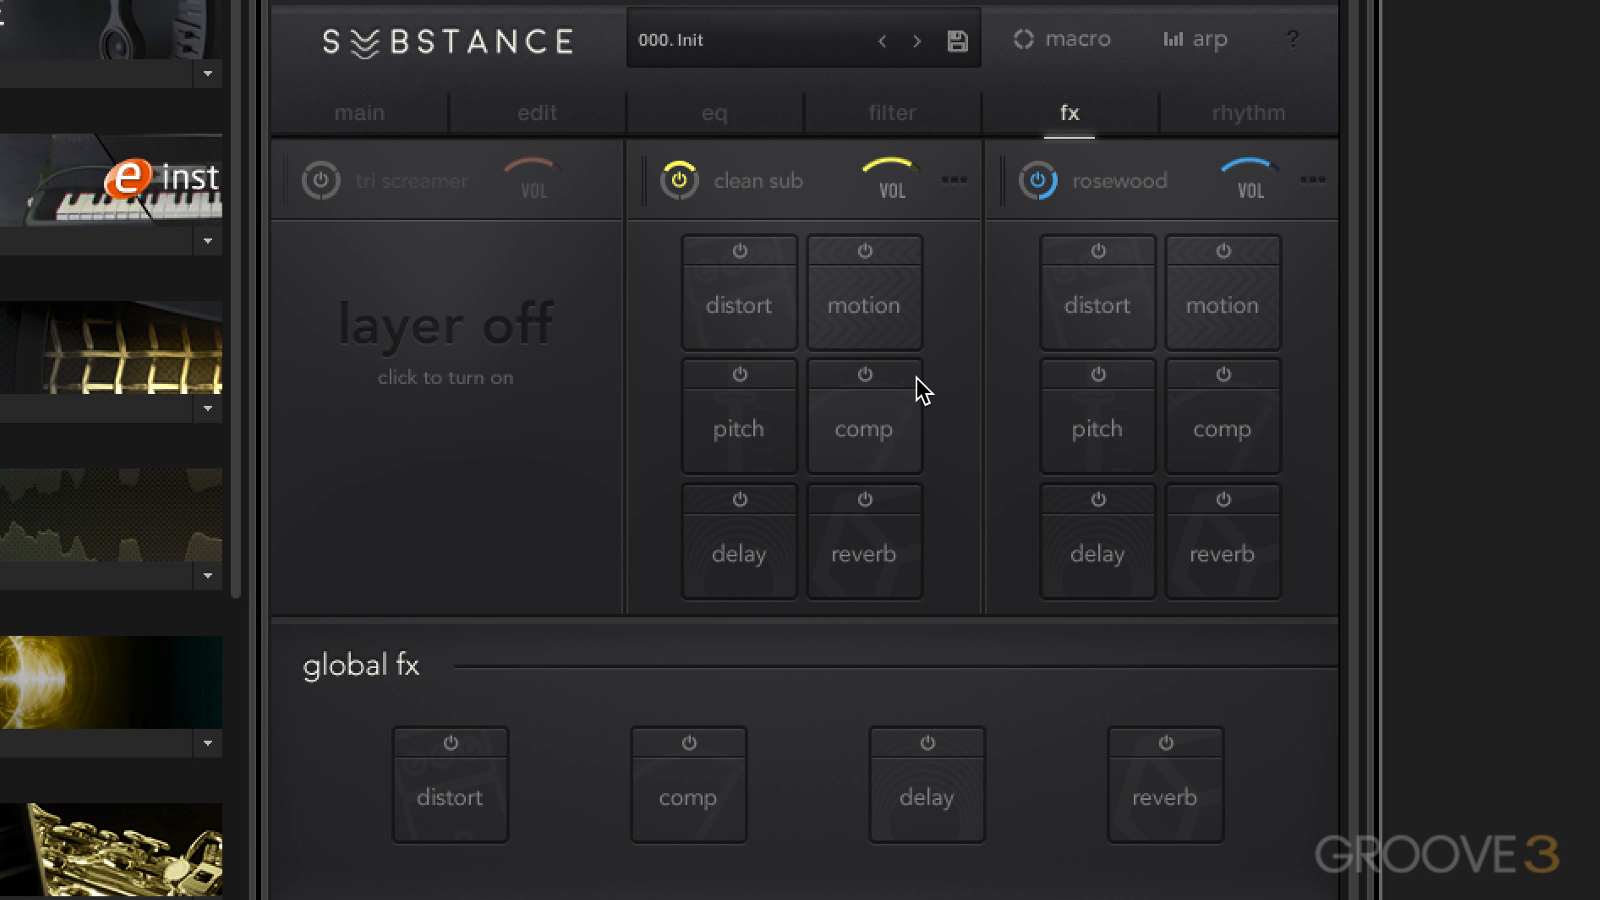Expand the dropdown below the gold saxophone-wave thumbnail
The height and width of the screenshot is (900, 1600).
(x=208, y=743)
